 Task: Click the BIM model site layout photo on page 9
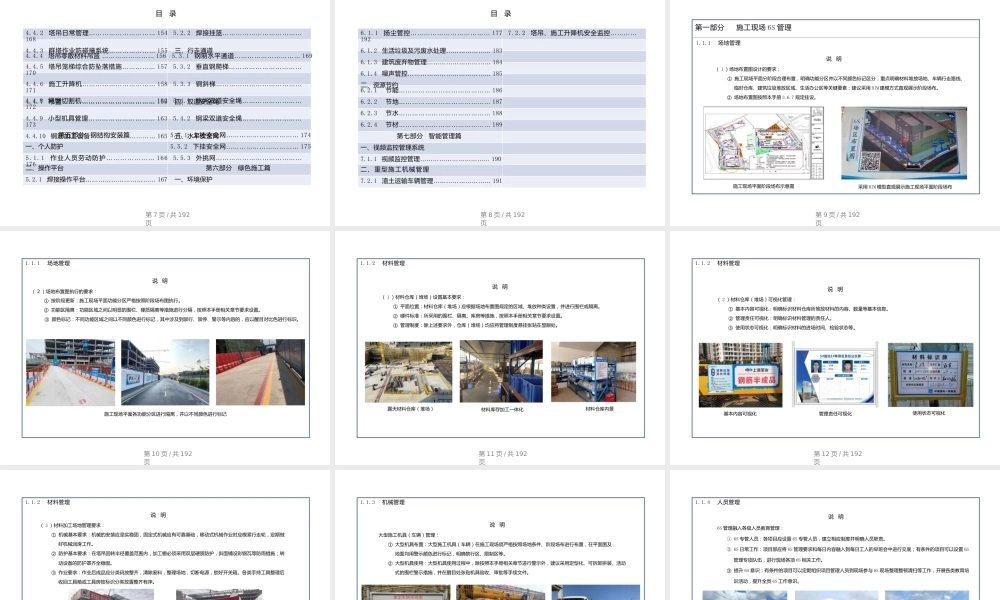pos(904,143)
